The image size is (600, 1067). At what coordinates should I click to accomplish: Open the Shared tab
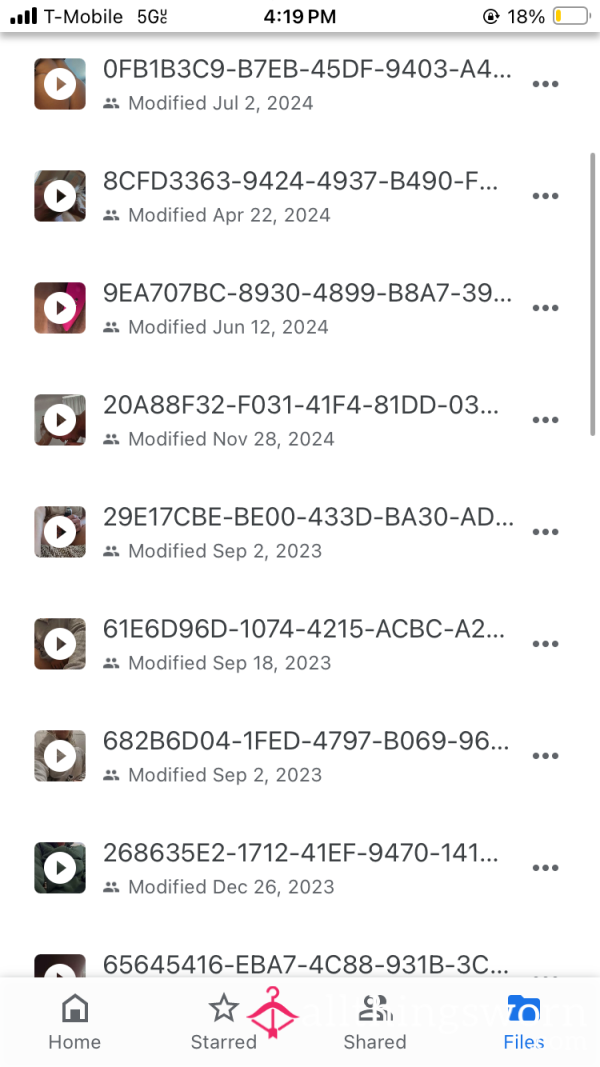click(374, 1022)
